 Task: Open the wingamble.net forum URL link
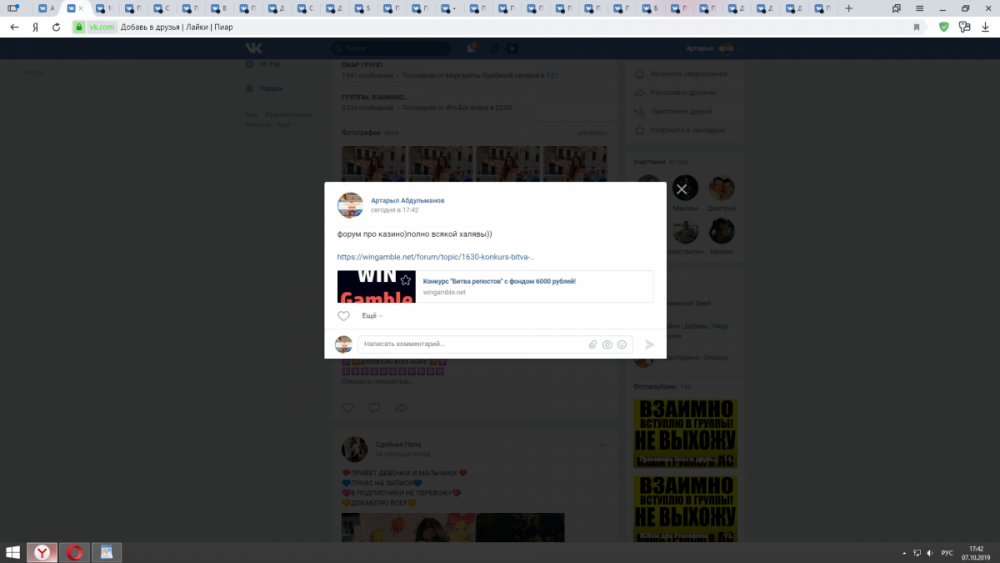pyautogui.click(x=435, y=257)
